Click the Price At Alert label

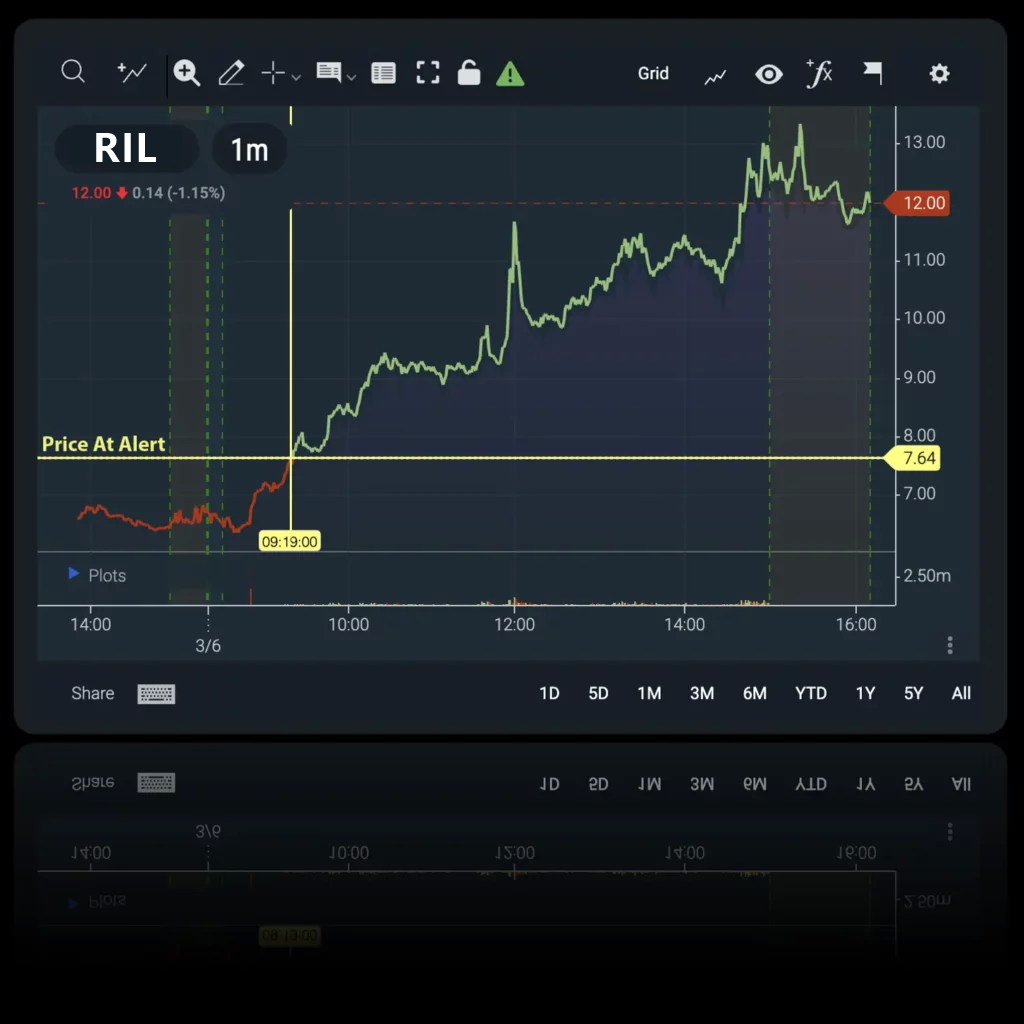pos(103,444)
